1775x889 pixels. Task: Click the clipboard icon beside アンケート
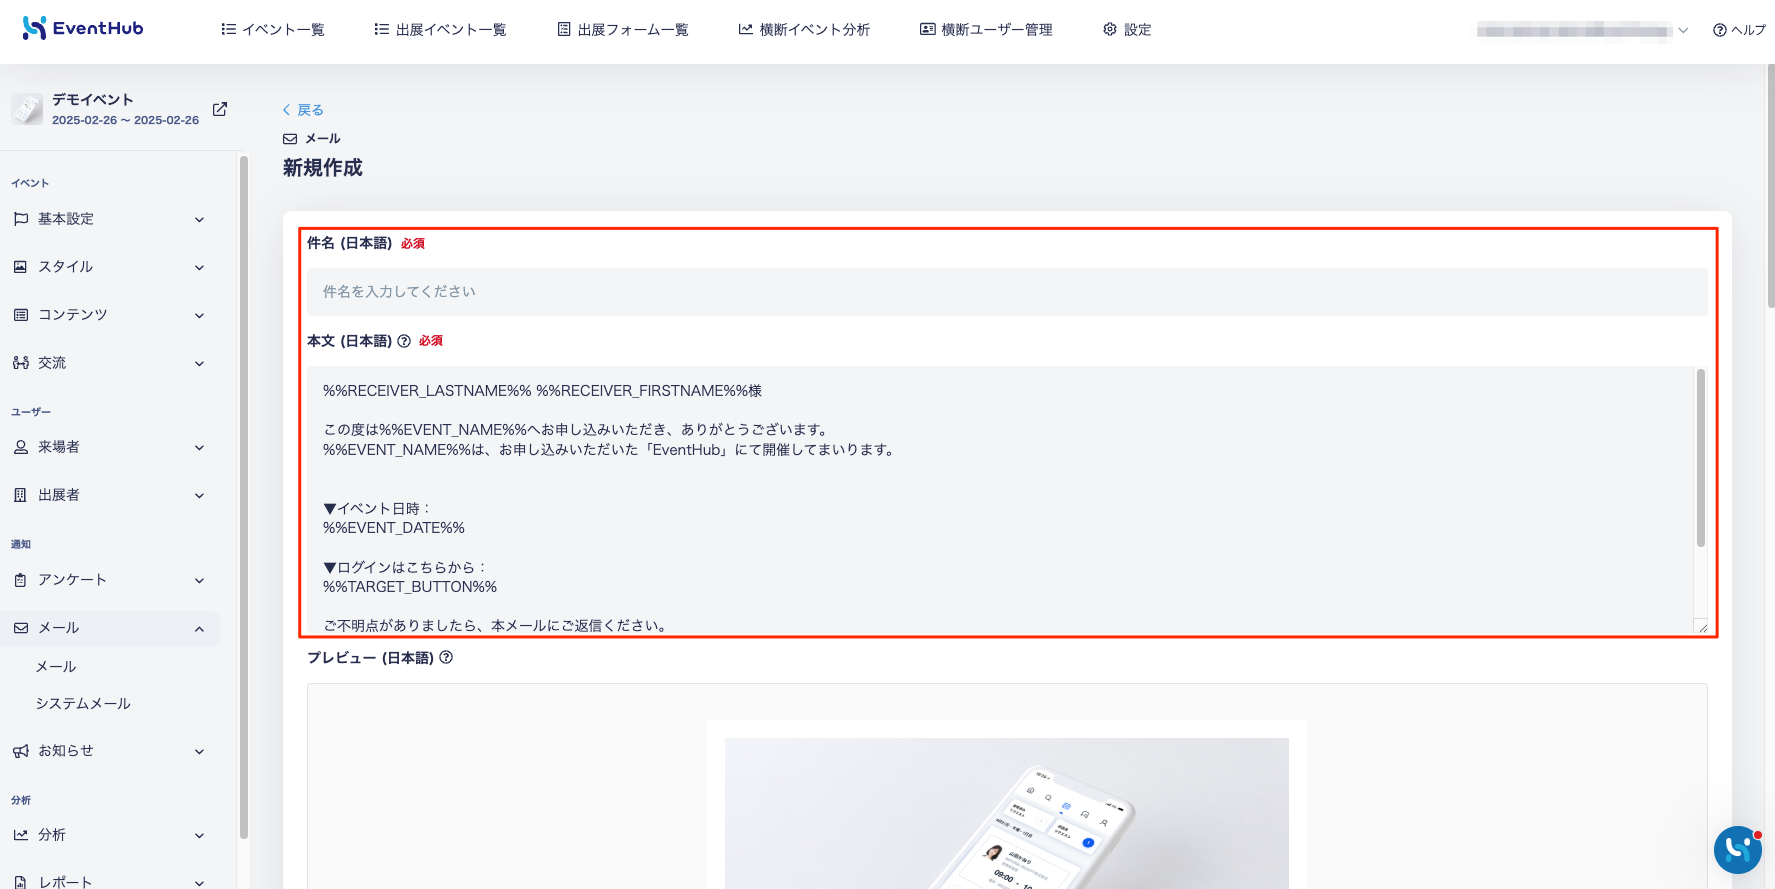[x=21, y=580]
